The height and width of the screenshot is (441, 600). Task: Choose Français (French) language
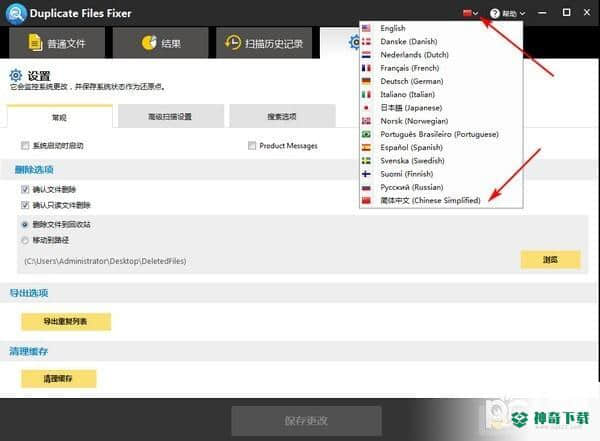point(441,68)
